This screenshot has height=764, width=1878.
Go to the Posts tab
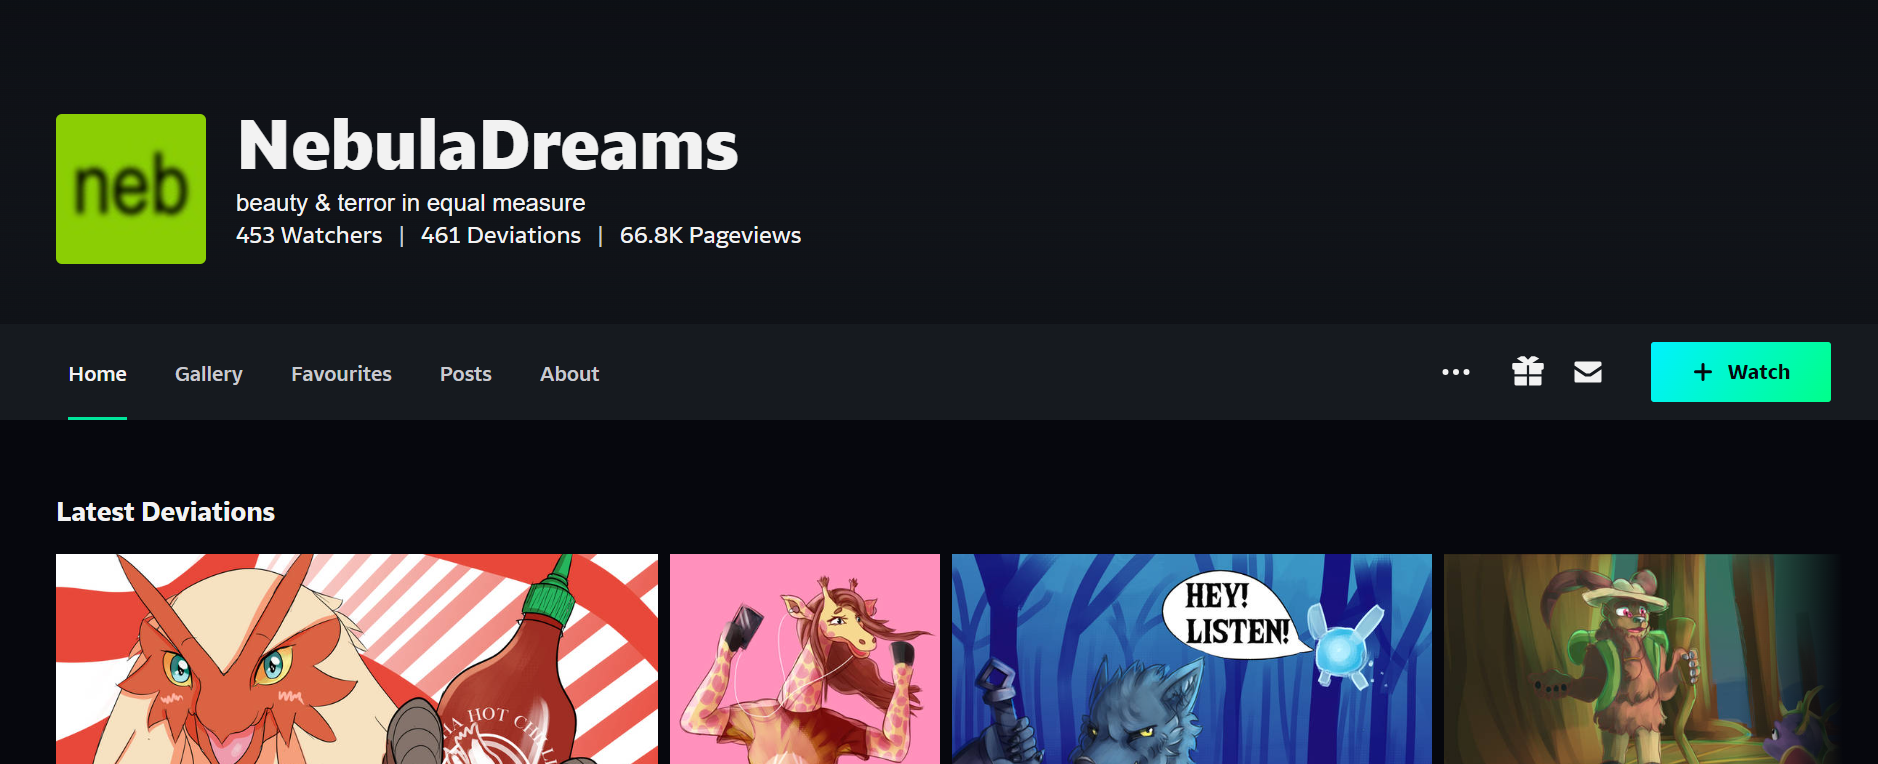466,374
